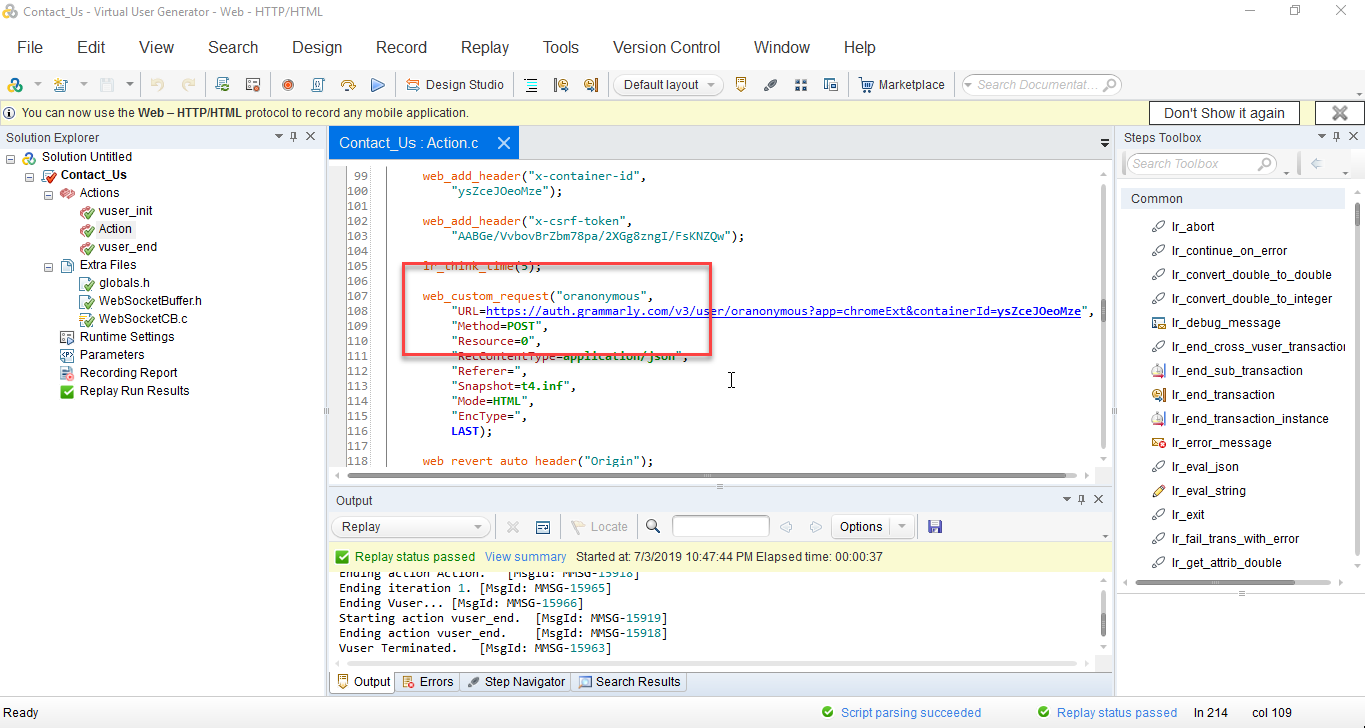
Task: Click Don't Show it again button
Action: (x=1224, y=113)
